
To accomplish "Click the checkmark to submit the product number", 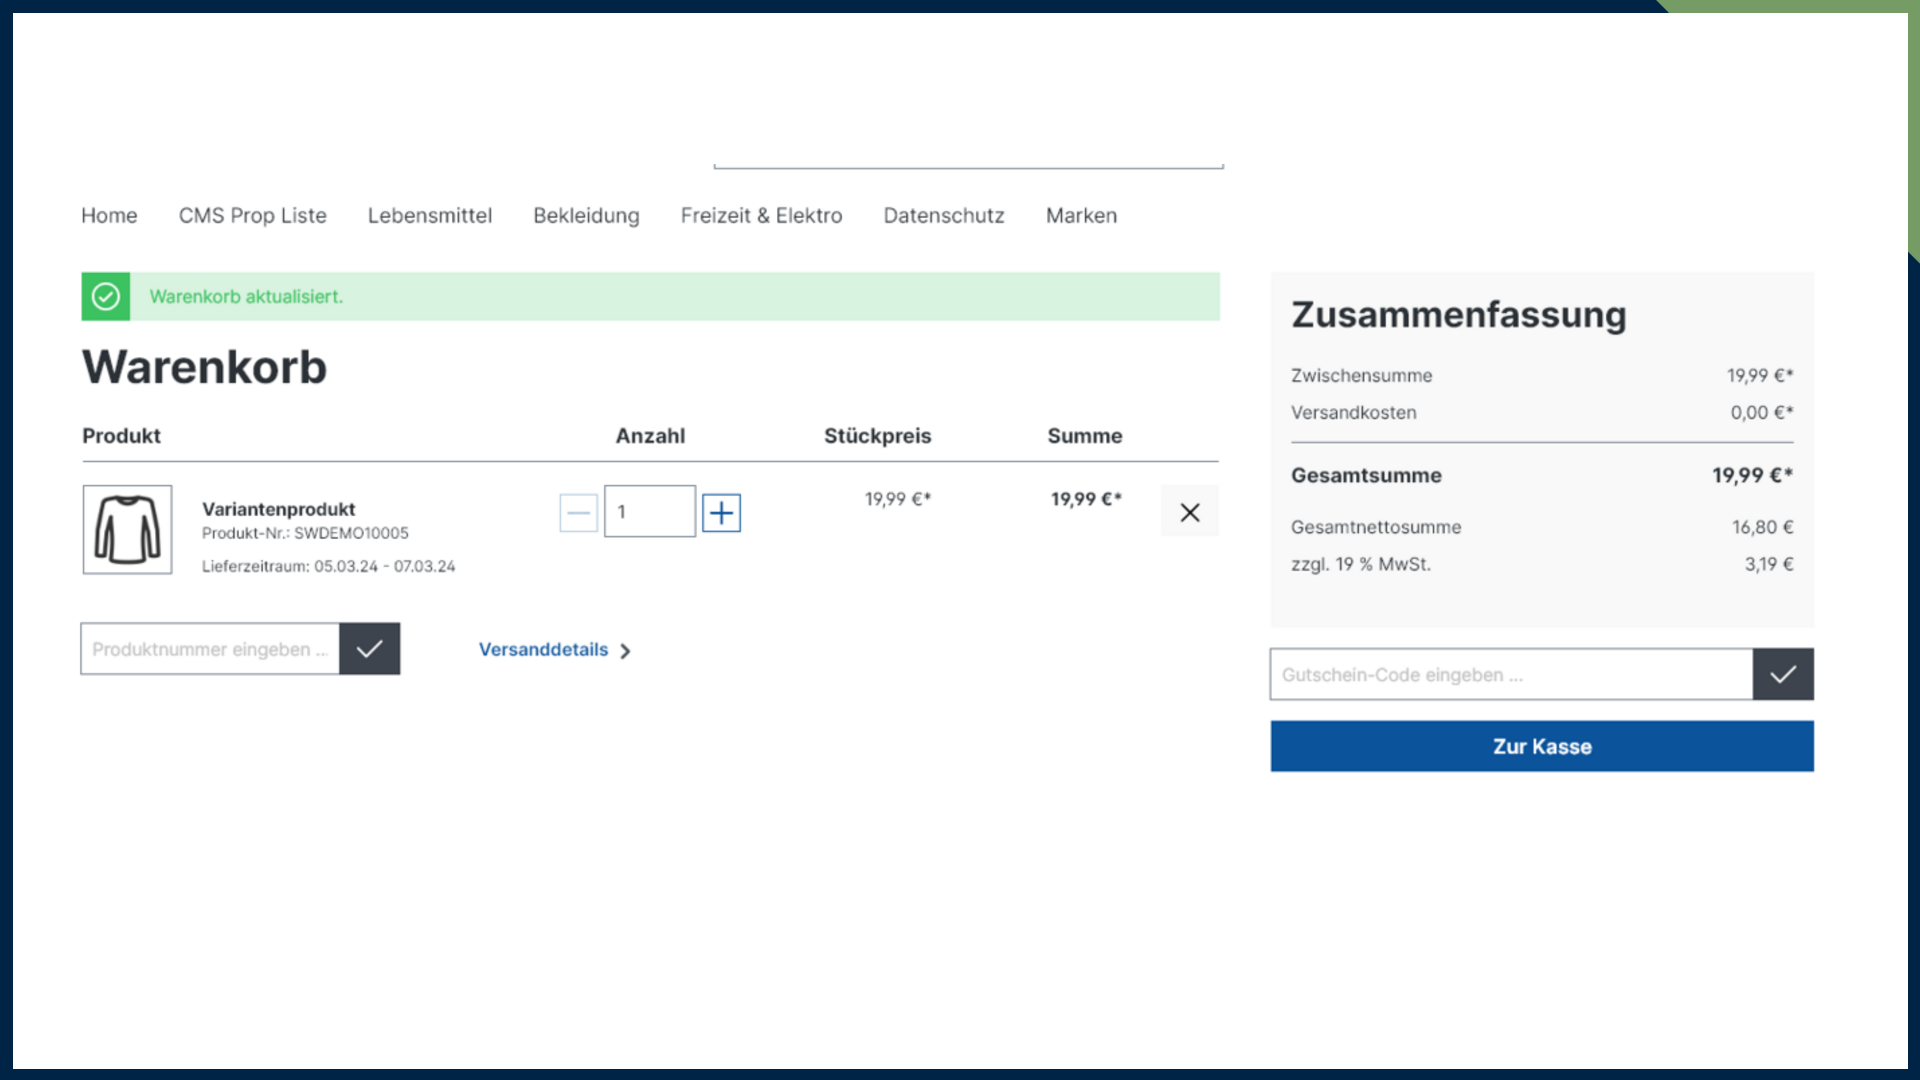I will pyautogui.click(x=369, y=648).
